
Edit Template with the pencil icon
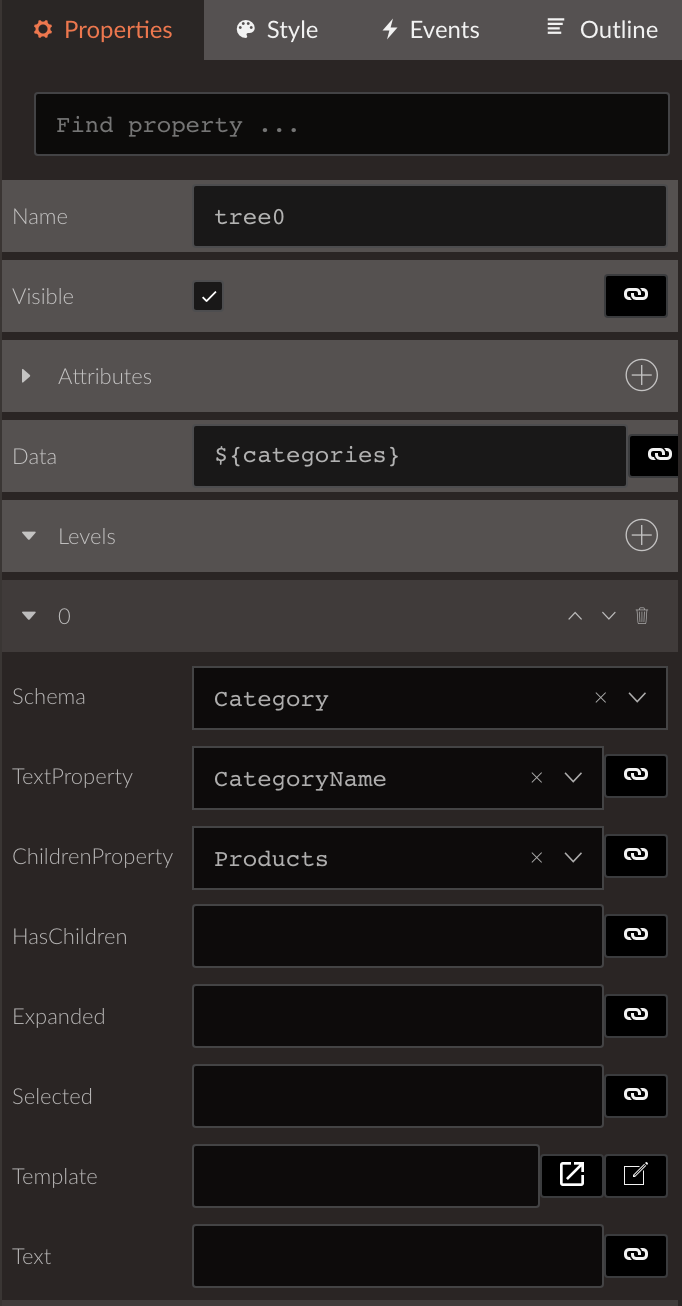click(x=636, y=1174)
